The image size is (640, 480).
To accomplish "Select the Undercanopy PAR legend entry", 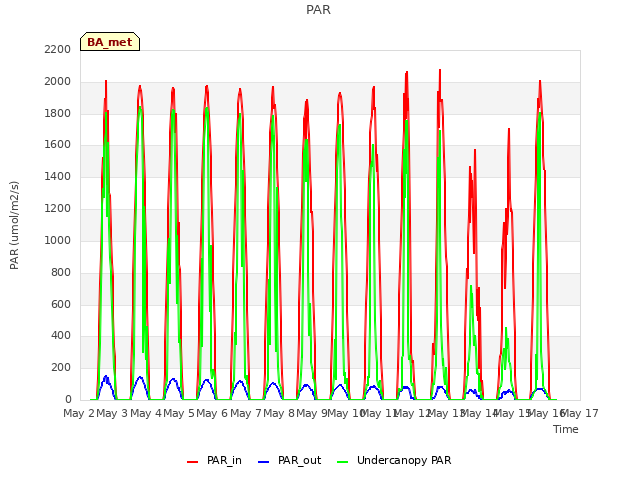I will (x=404, y=460).
